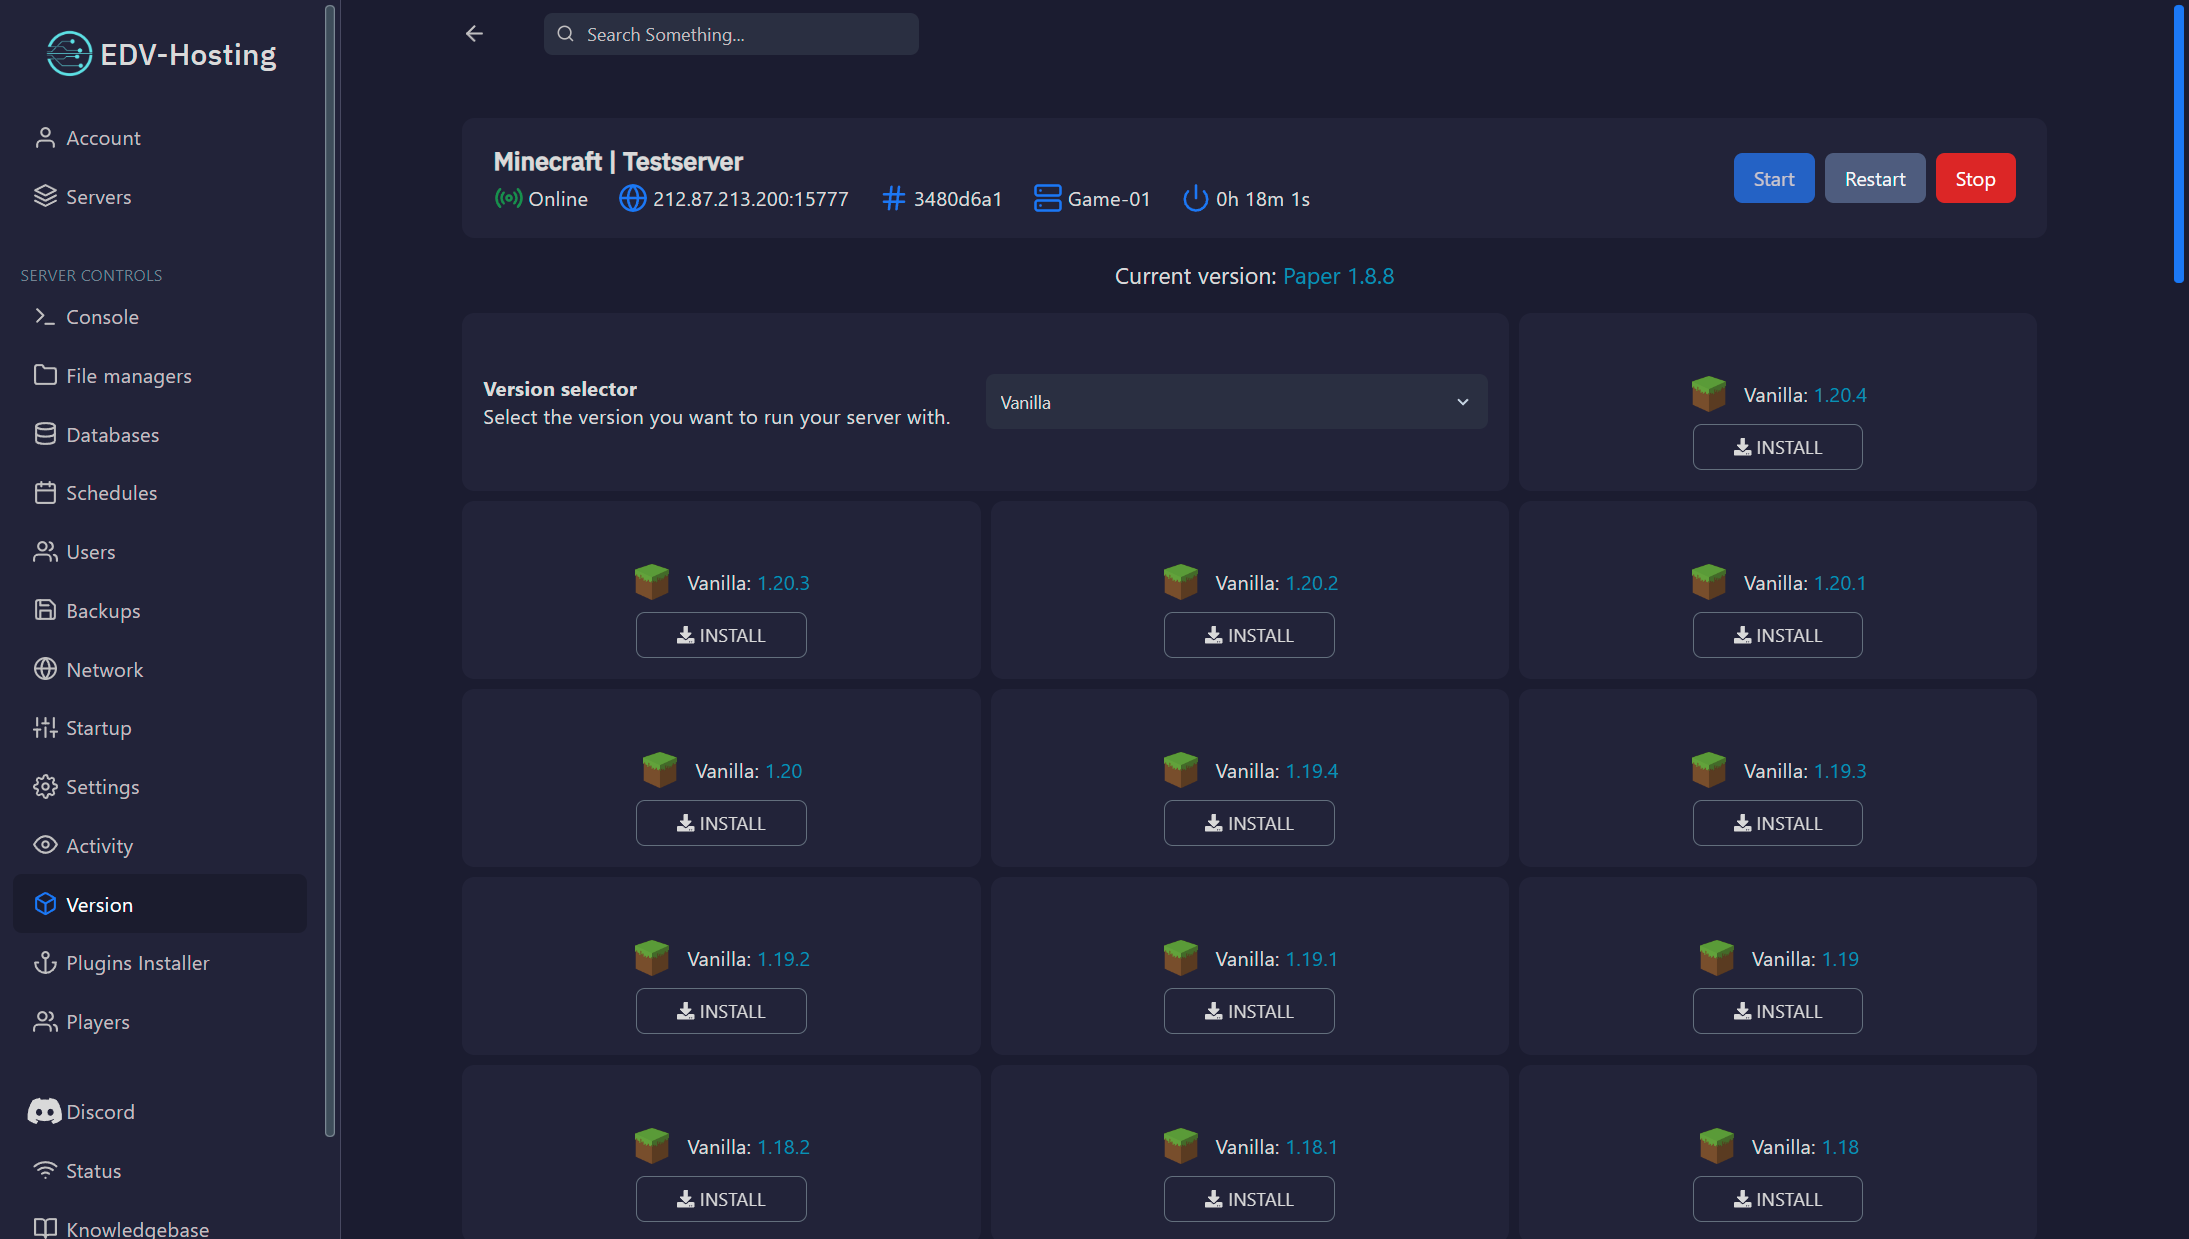This screenshot has width=2189, height=1239.
Task: Open the Users section
Action: 160,552
